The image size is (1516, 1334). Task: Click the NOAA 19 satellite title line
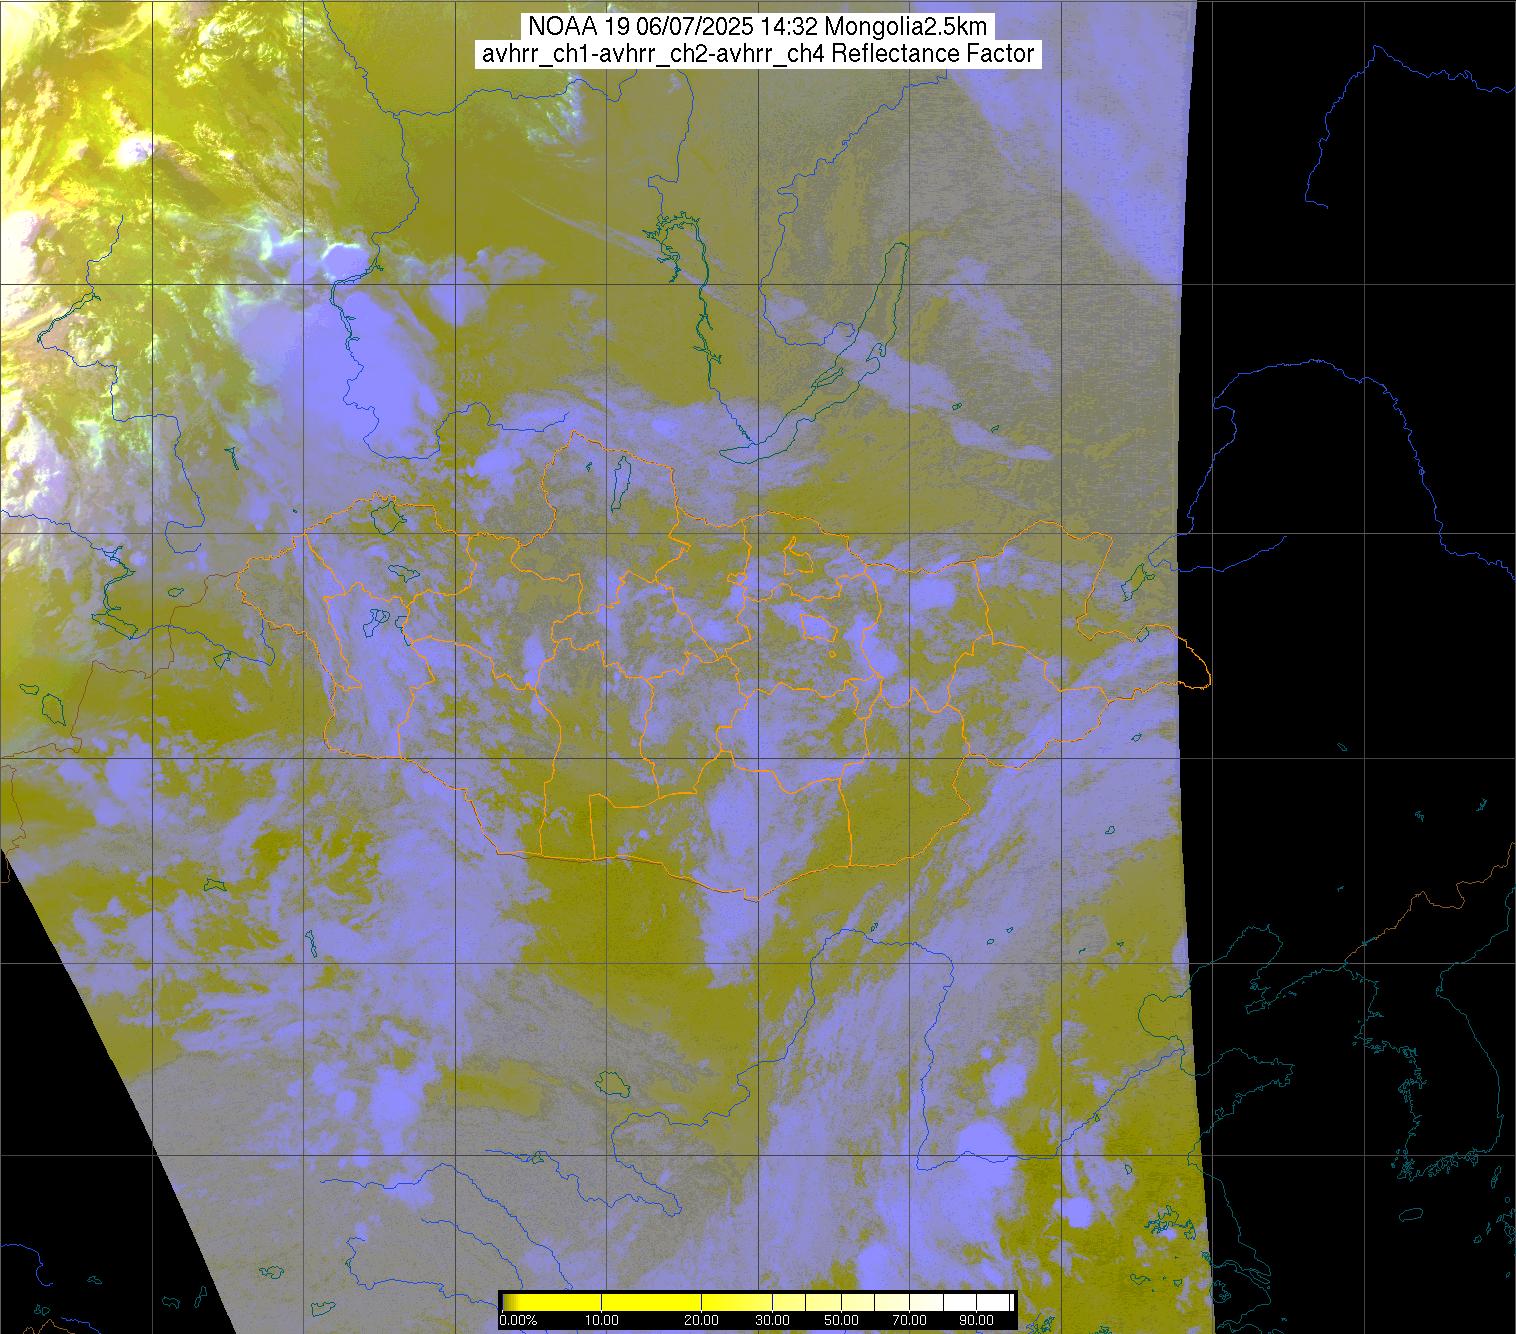coord(757,27)
